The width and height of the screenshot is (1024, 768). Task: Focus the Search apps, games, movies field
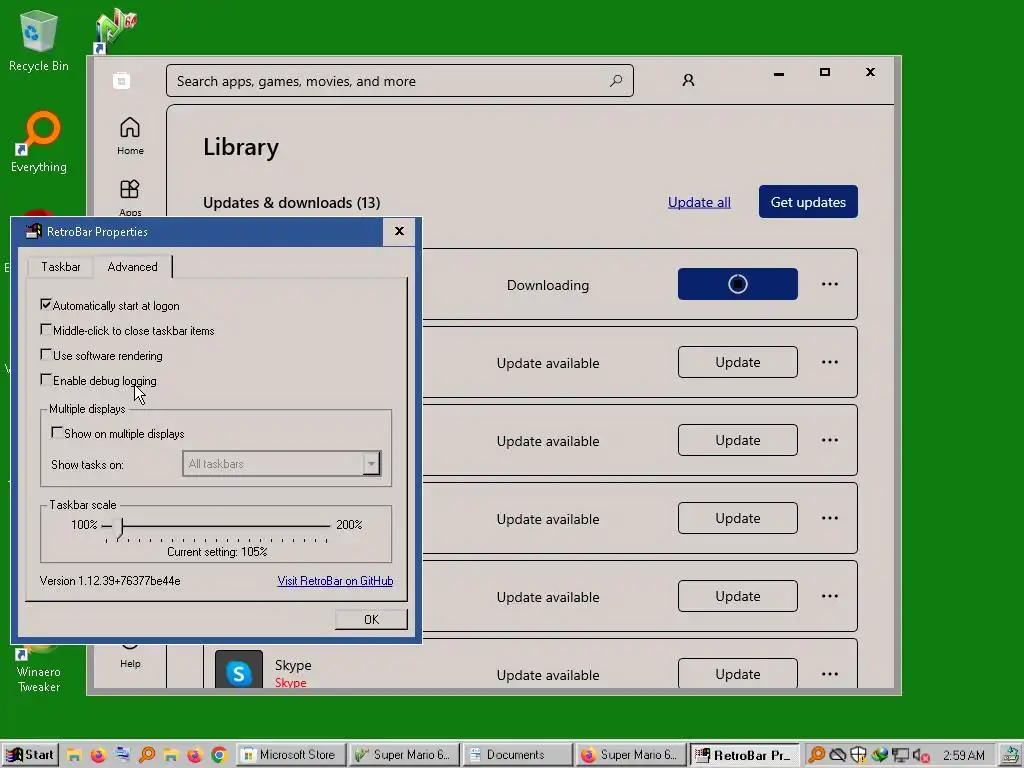click(400, 81)
